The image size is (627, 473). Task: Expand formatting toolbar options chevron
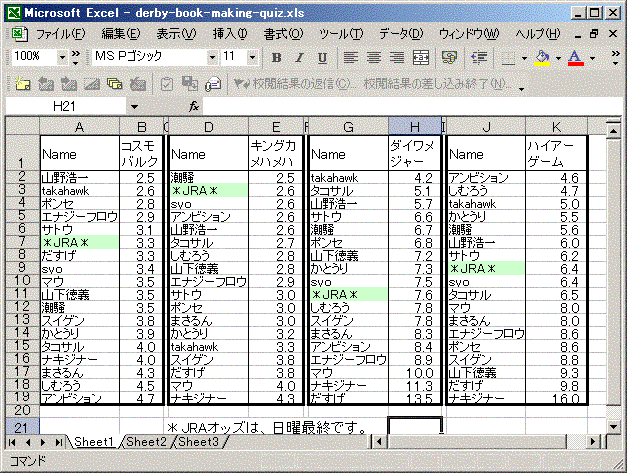pos(615,58)
